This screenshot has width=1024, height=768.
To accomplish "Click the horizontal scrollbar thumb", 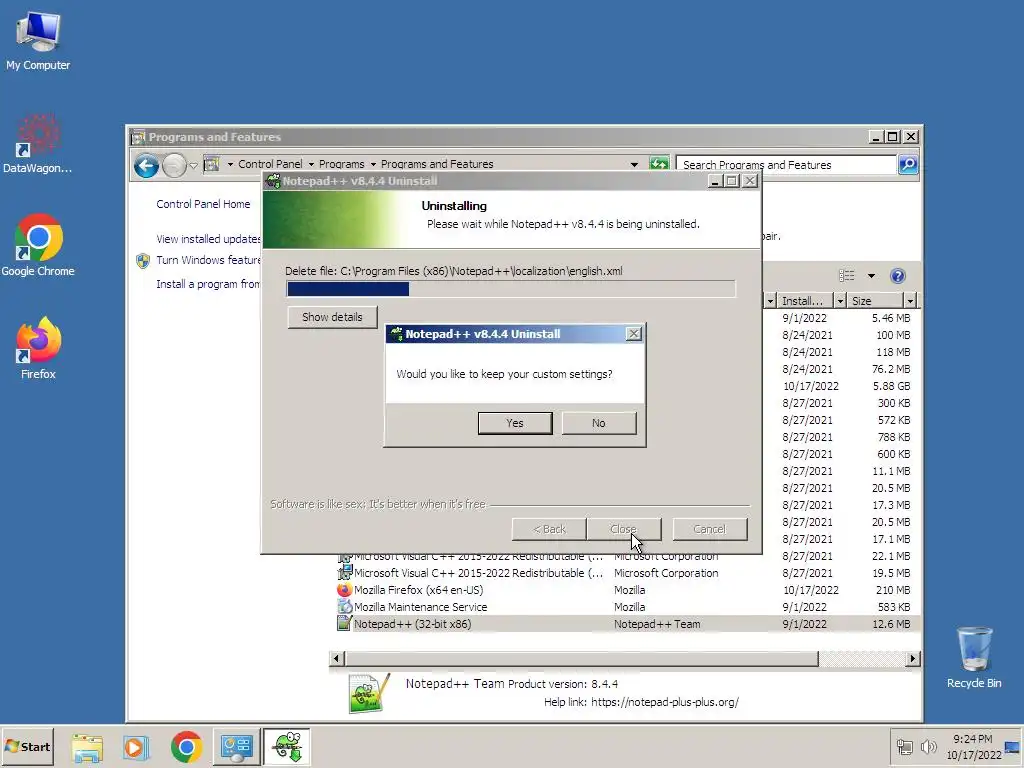I will (x=581, y=658).
